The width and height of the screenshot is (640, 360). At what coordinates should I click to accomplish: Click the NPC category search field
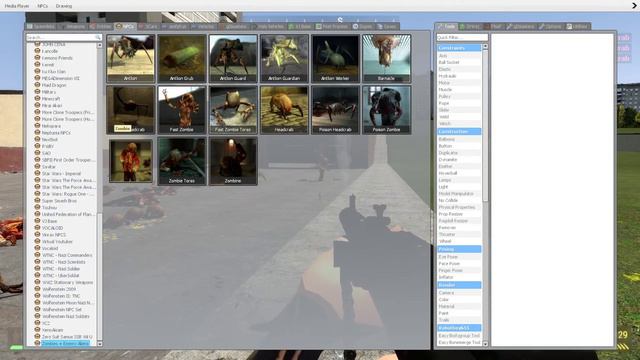click(x=63, y=38)
